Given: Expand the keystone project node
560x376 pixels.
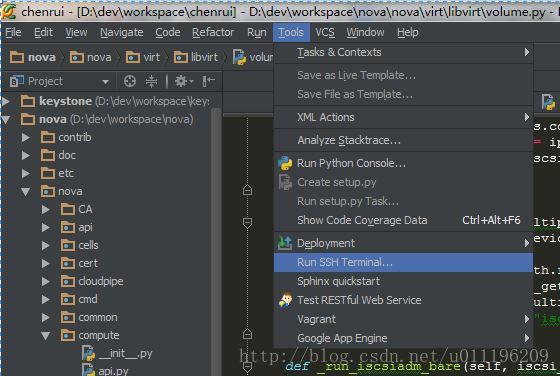Looking at the screenshot, I should pyautogui.click(x=6, y=101).
